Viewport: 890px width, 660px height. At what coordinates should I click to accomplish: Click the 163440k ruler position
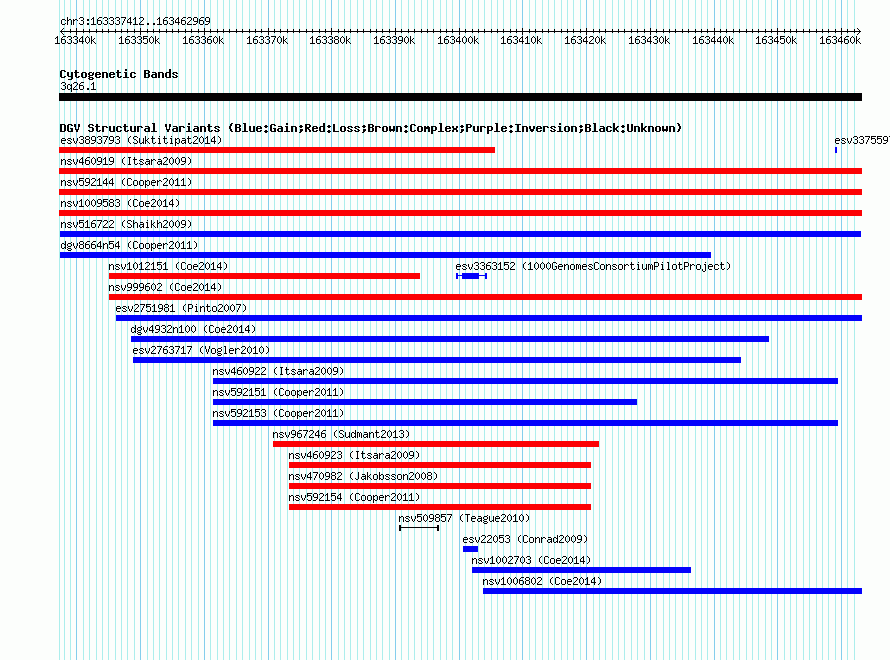pyautogui.click(x=712, y=40)
